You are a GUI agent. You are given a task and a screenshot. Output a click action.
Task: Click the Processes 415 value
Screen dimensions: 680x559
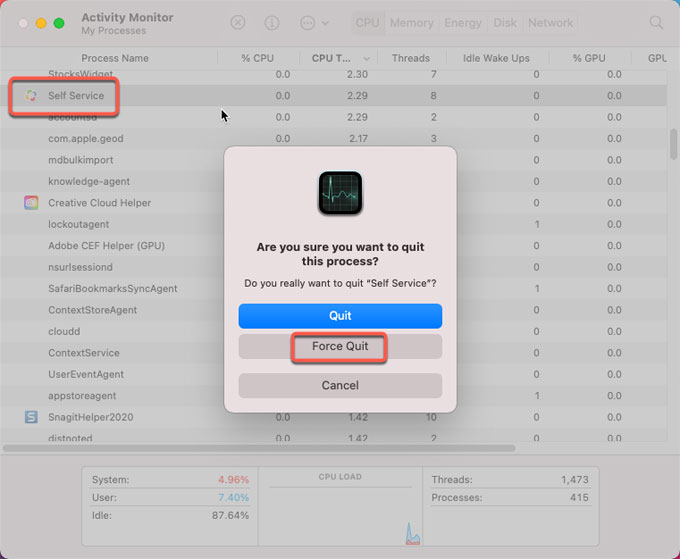point(579,497)
